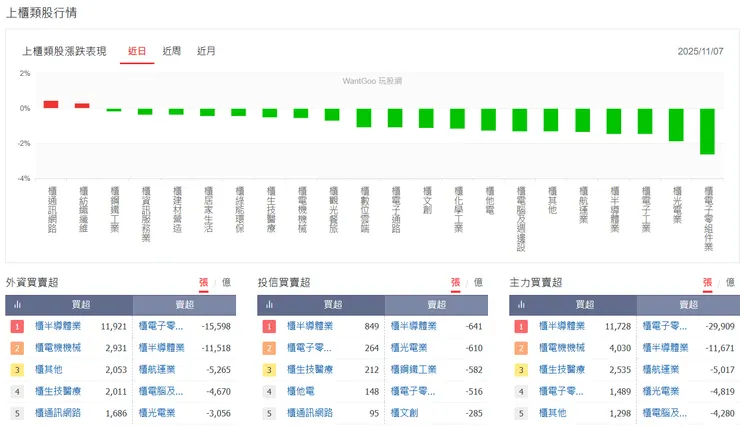Image resolution: width=740 pixels, height=427 pixels.
Task: Click the green 櫃光電業 chart bar
Action: point(676,125)
